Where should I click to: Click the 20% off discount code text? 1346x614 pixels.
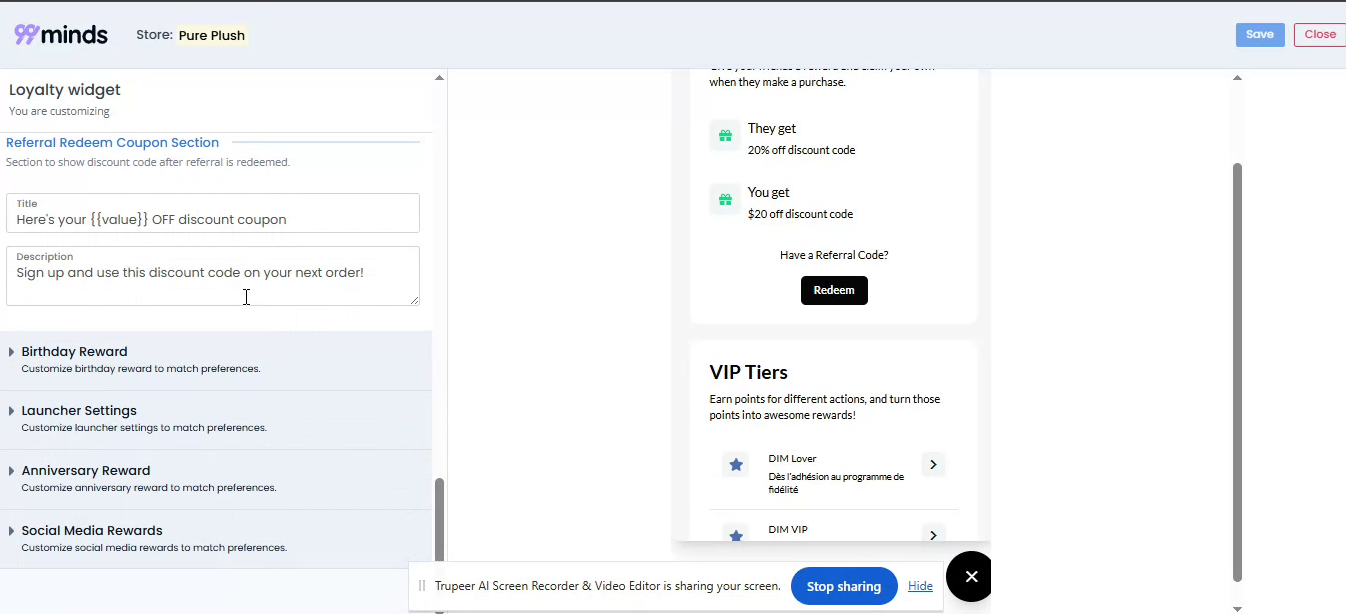click(x=801, y=150)
